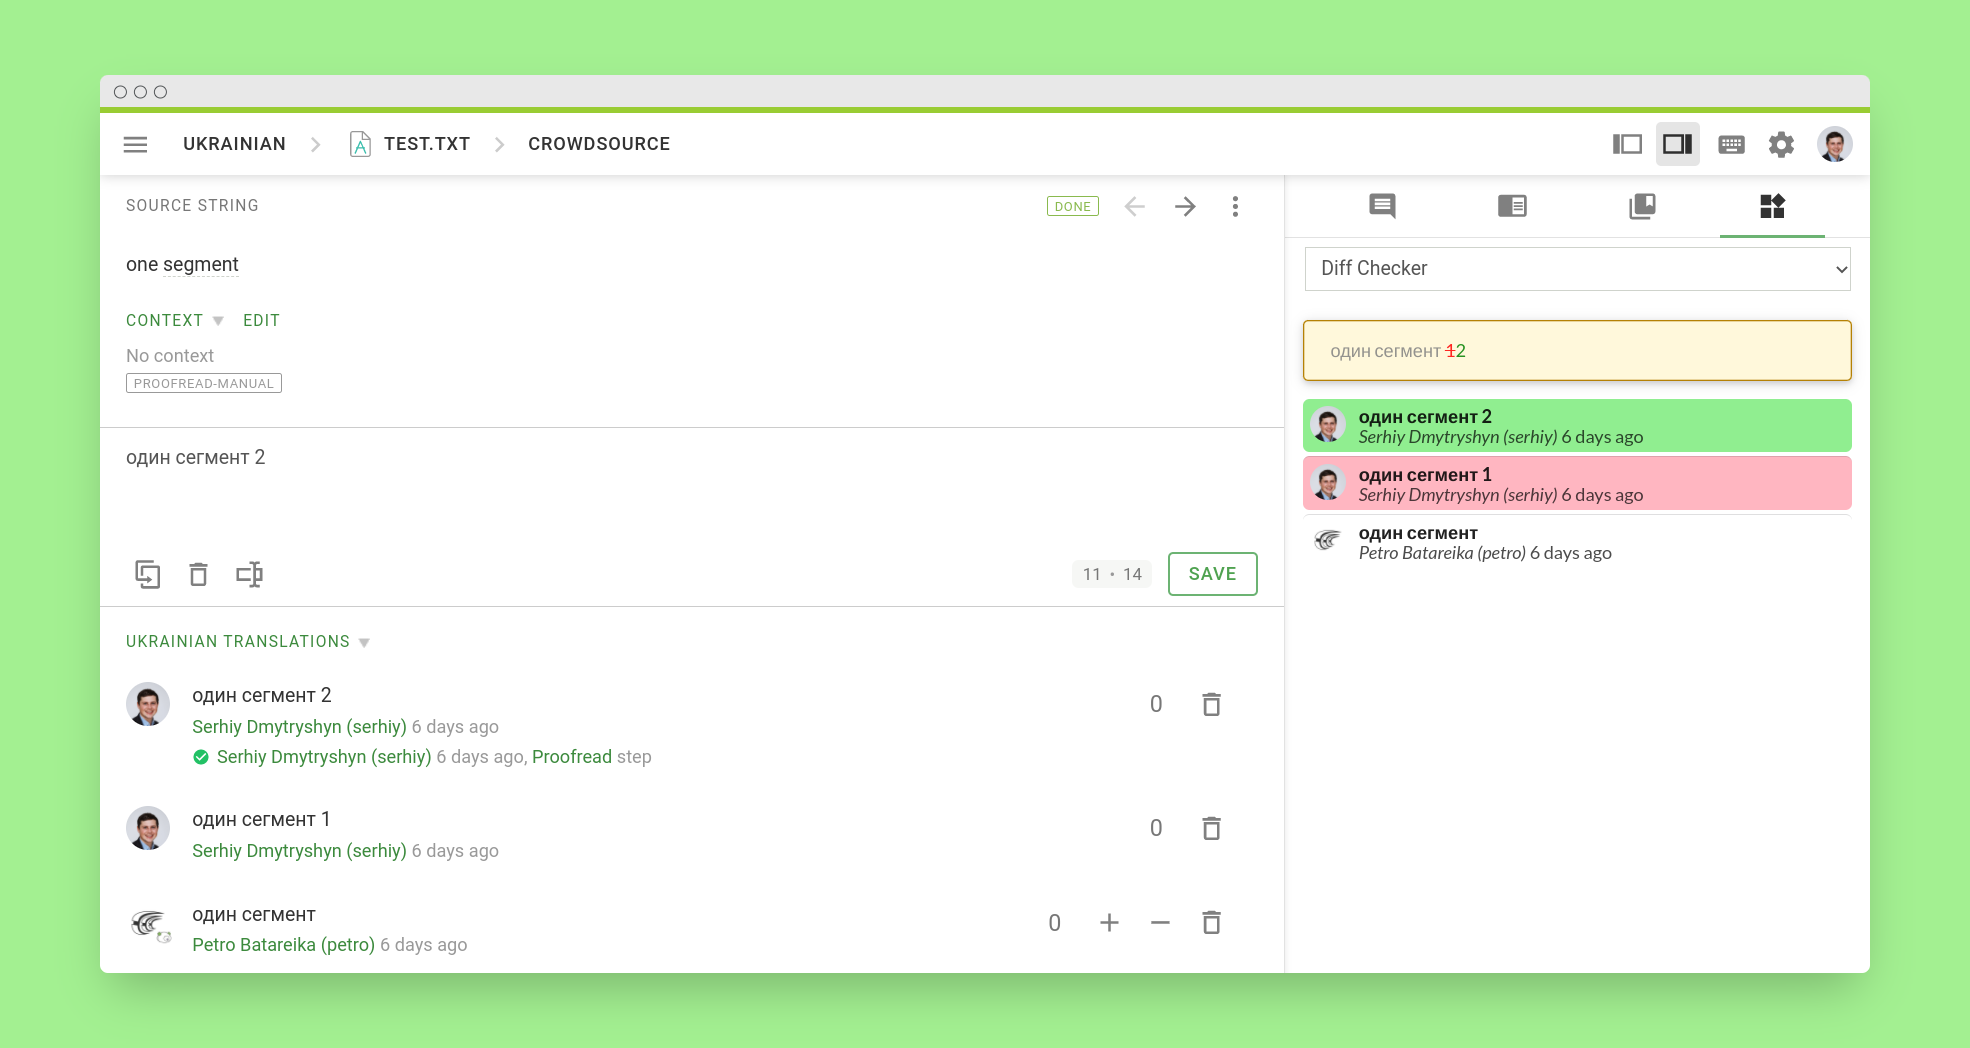Go to the next string arrow

[1185, 206]
